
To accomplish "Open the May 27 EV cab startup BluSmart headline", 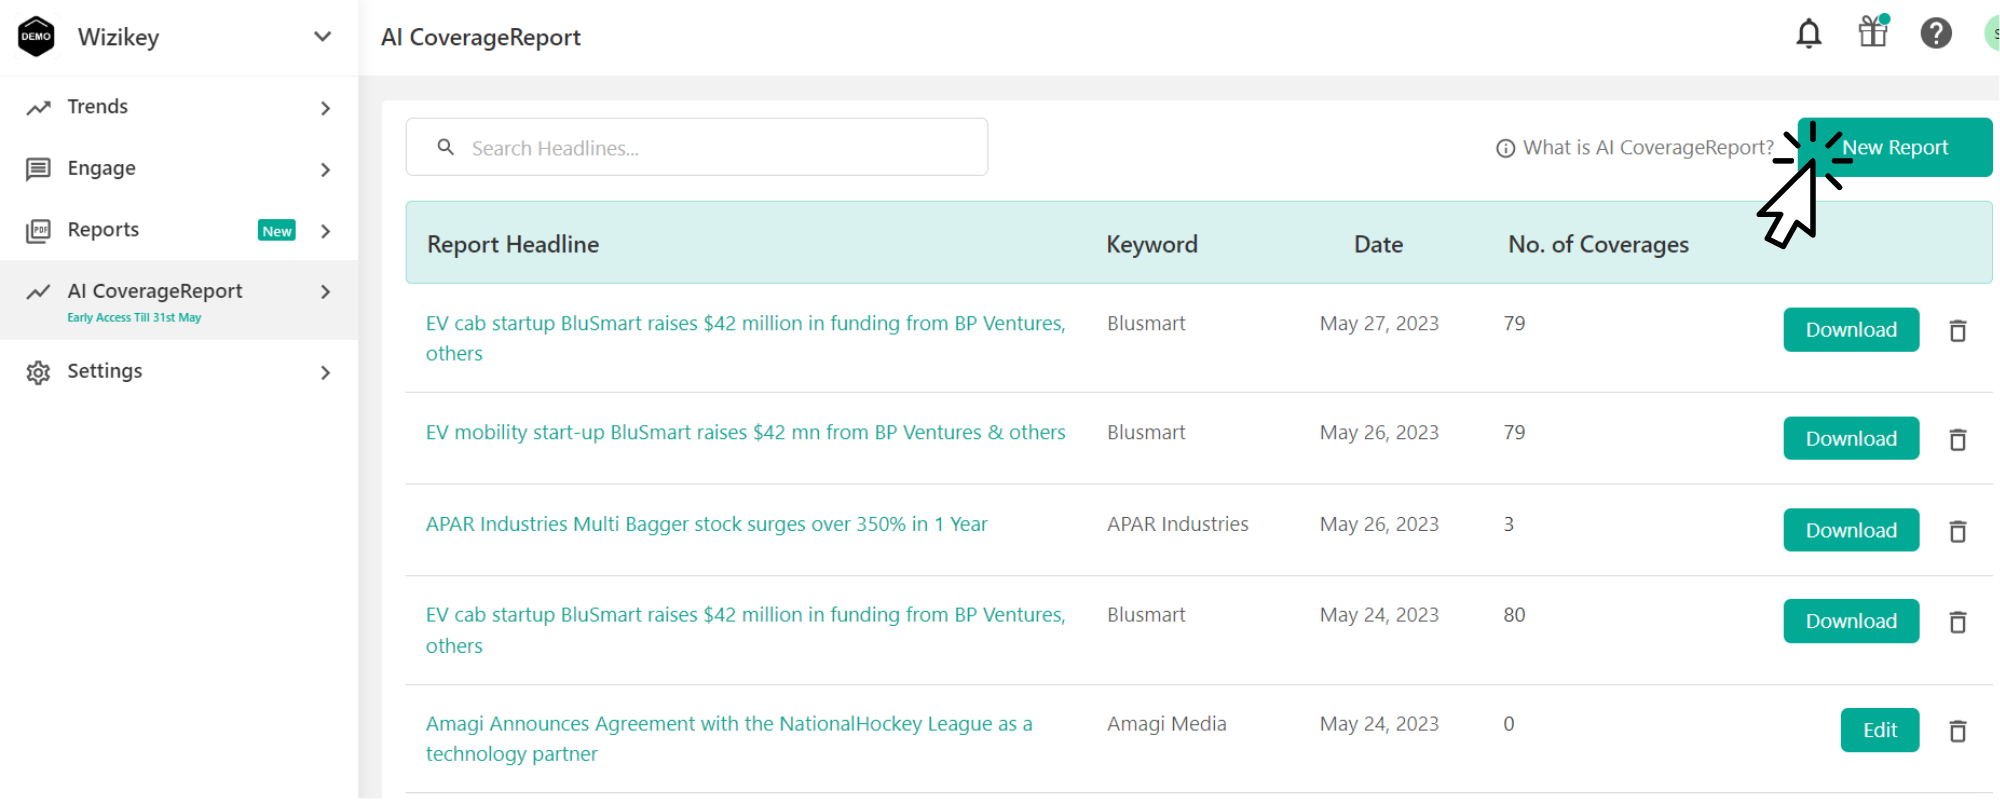I will pyautogui.click(x=745, y=338).
